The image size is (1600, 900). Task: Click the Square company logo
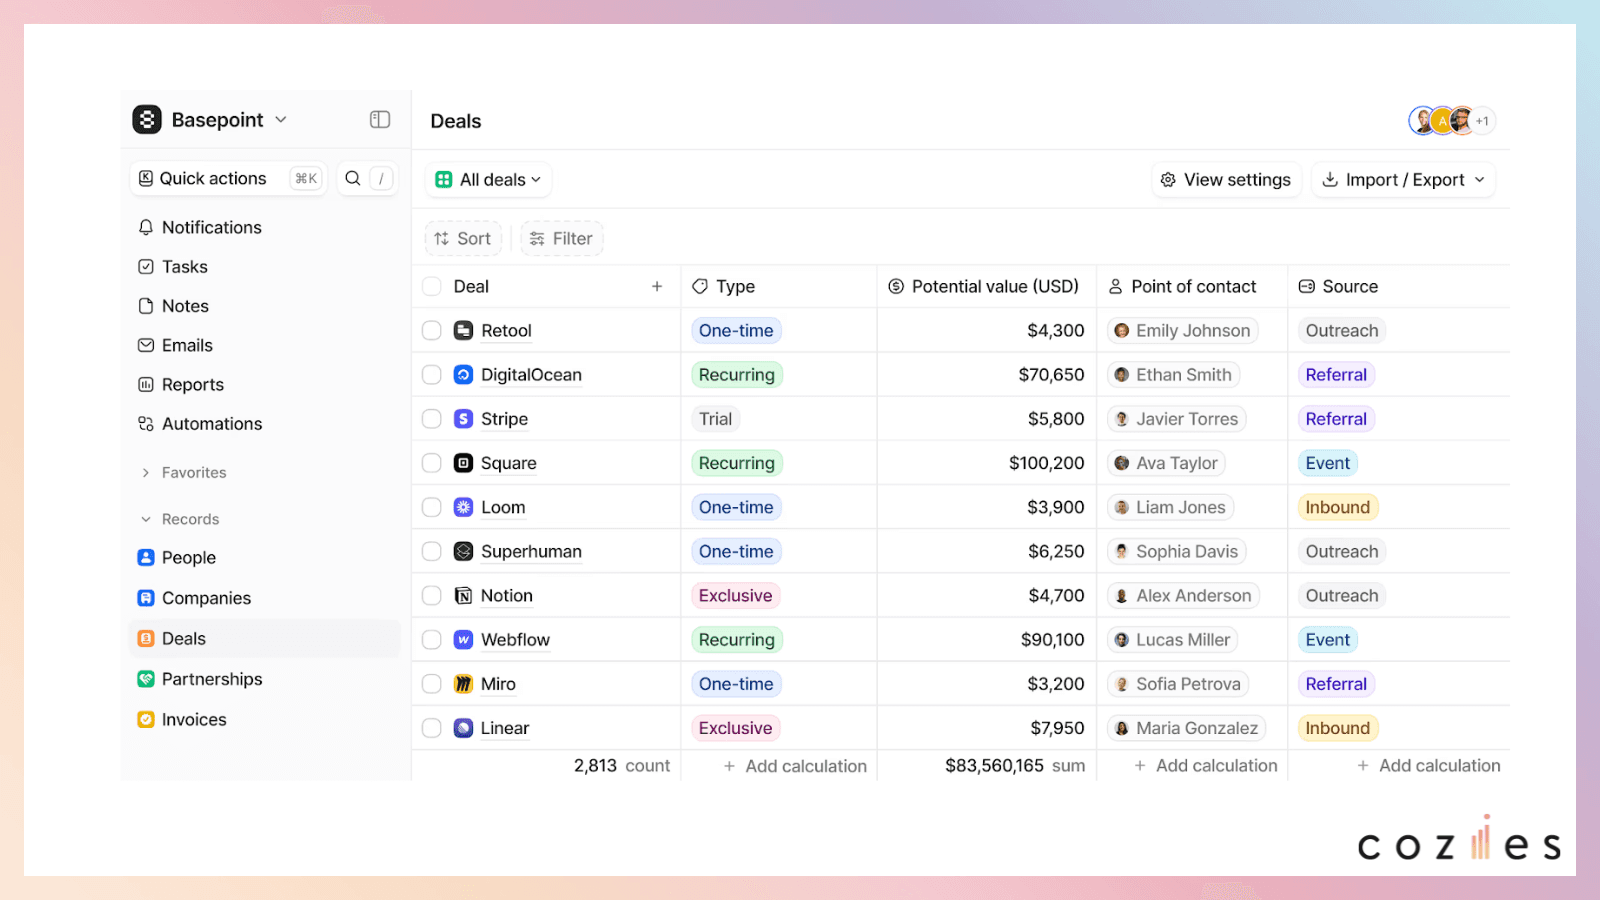tap(463, 463)
